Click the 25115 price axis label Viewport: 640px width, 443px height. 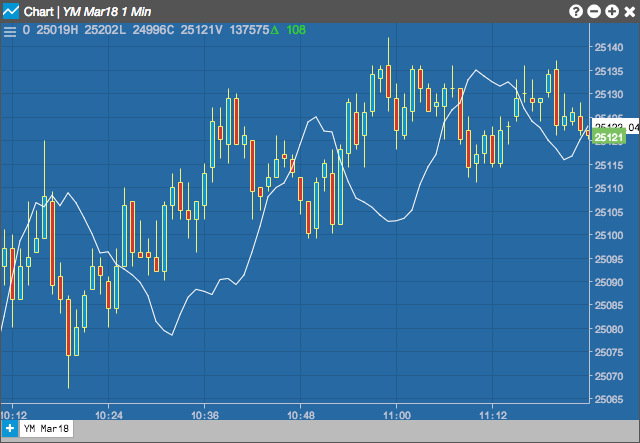pos(609,165)
